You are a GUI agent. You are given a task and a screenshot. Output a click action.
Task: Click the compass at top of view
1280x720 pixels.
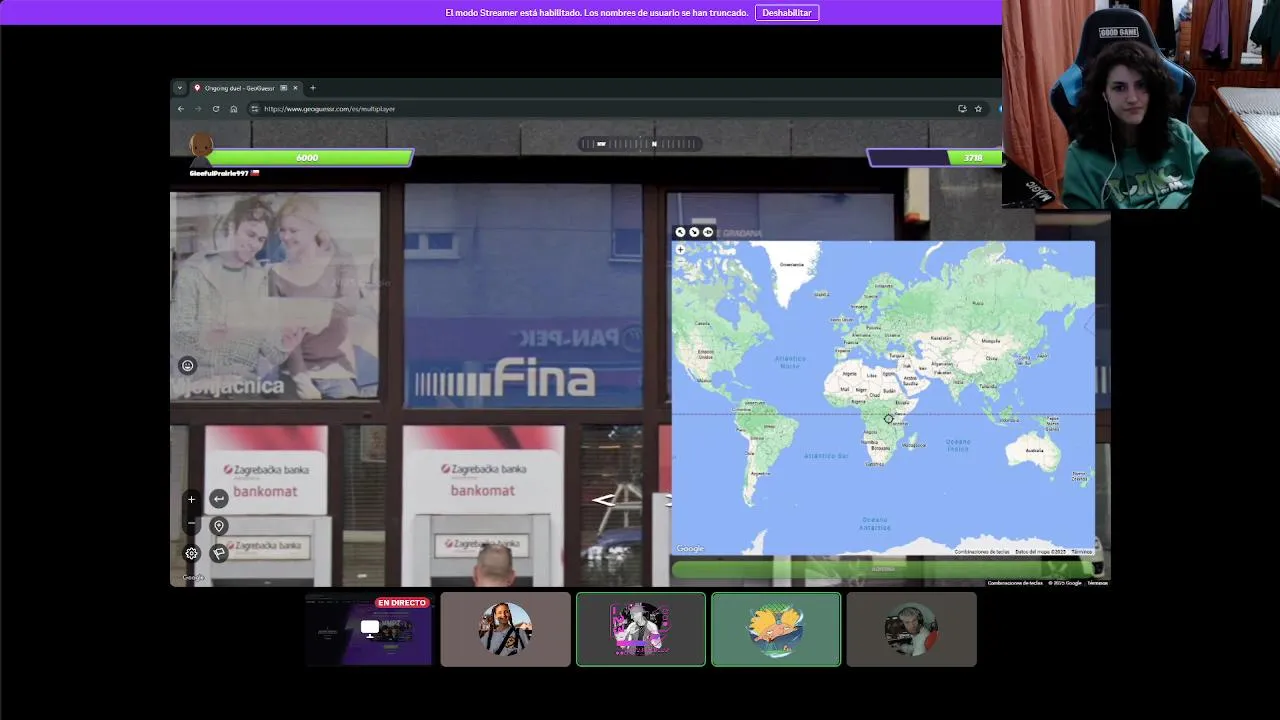(640, 144)
